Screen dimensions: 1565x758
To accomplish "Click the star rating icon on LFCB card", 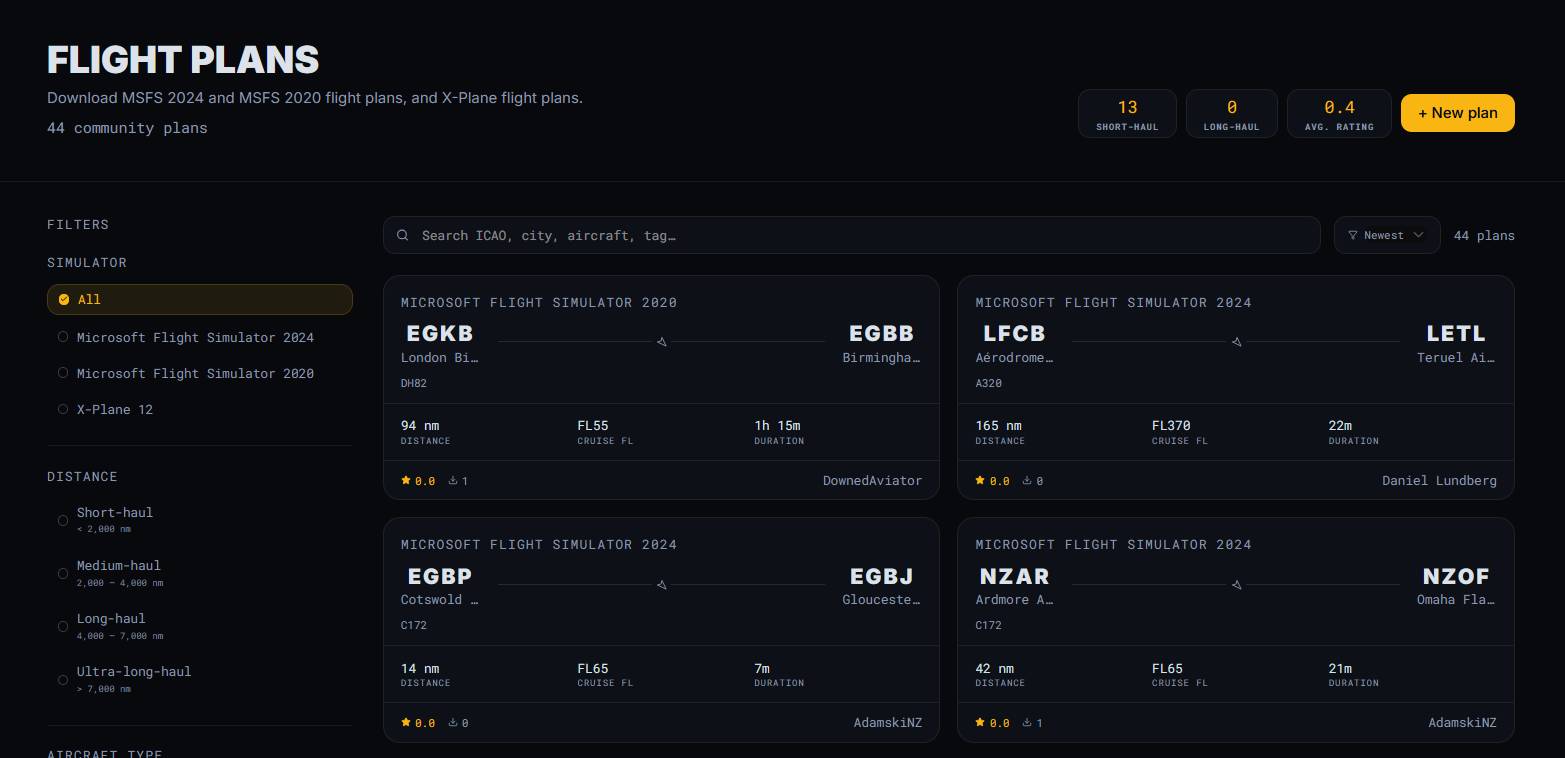I will (x=980, y=480).
